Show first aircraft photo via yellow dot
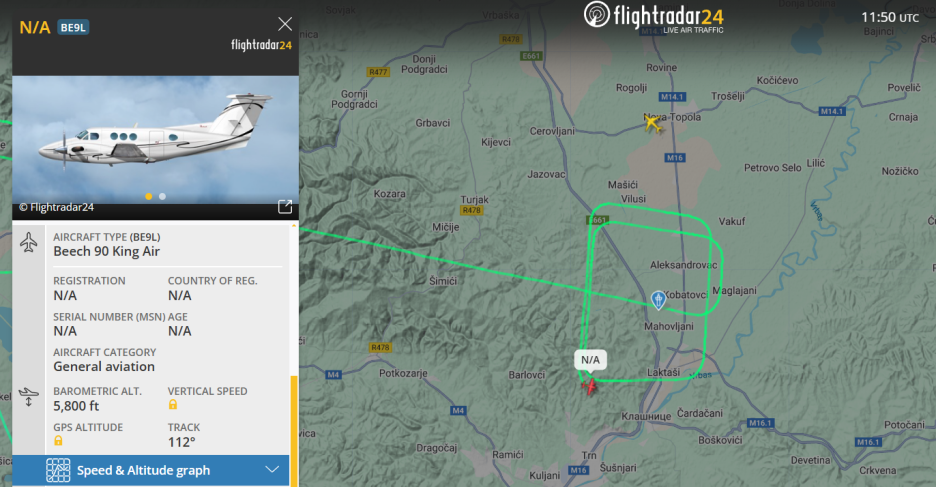The image size is (936, 487). (149, 196)
